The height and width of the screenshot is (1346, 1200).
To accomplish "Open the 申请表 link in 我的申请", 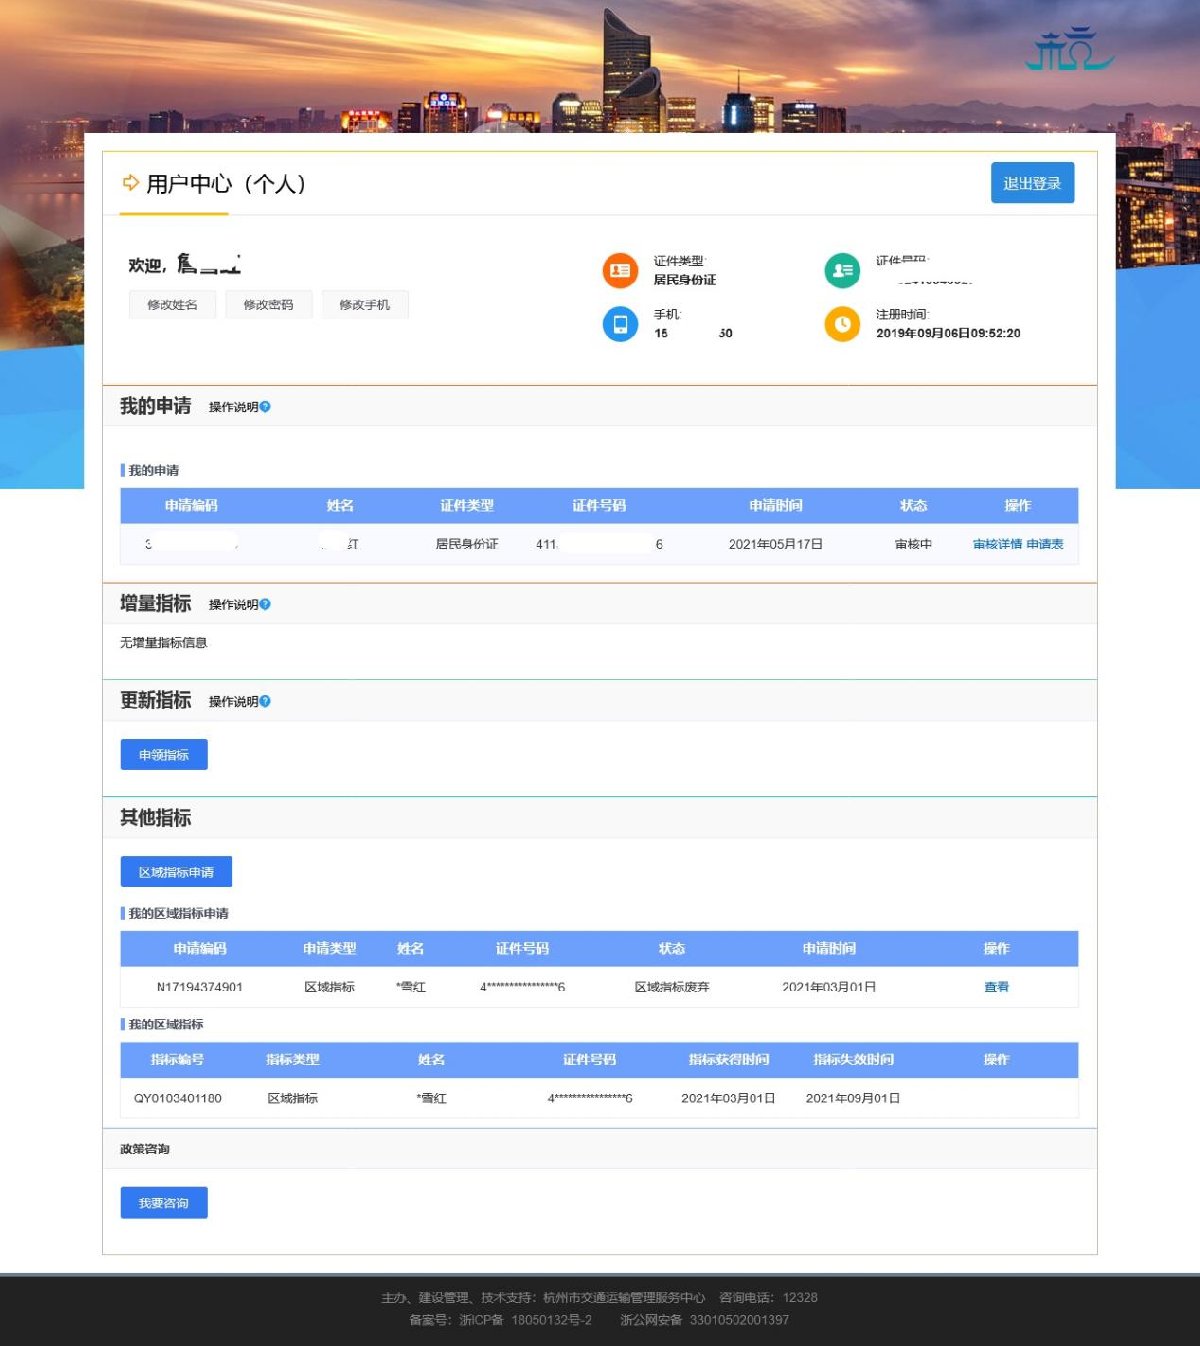I will click(x=1045, y=545).
